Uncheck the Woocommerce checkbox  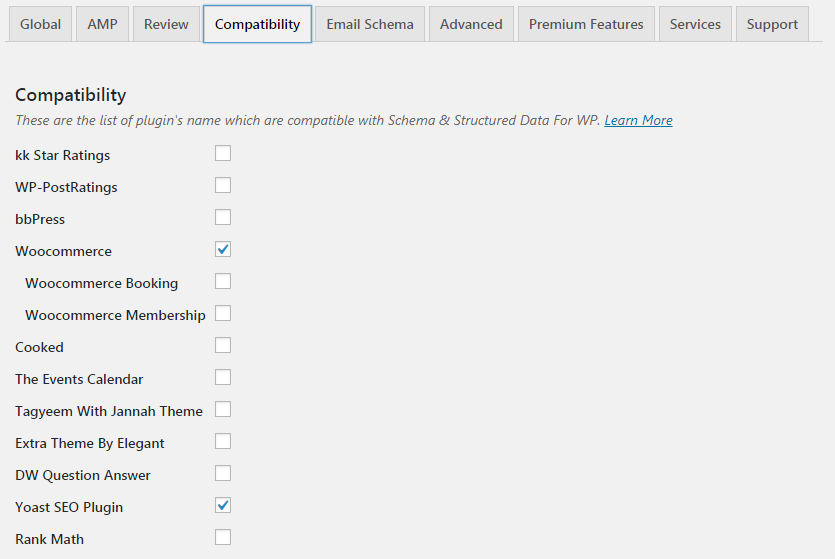[x=223, y=249]
